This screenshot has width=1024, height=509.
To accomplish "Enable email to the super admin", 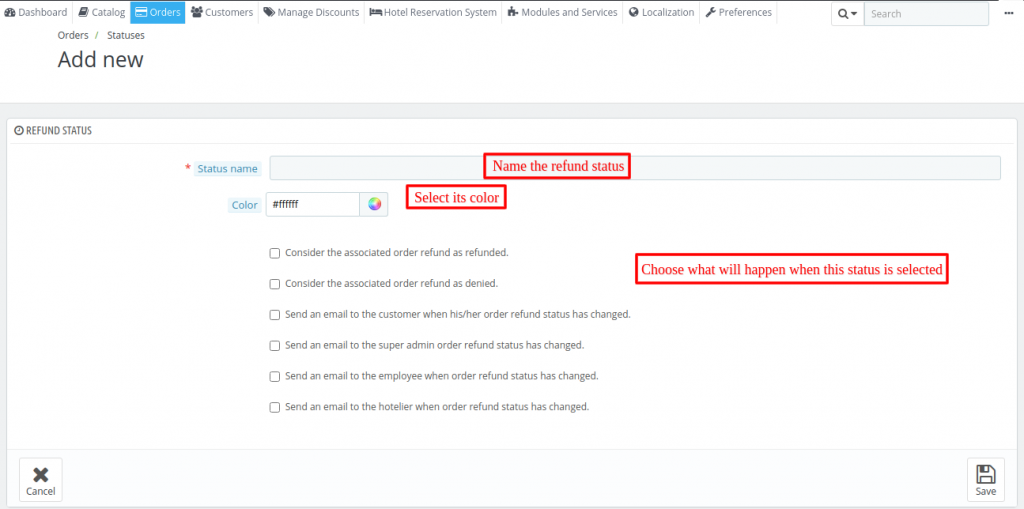I will 275,346.
